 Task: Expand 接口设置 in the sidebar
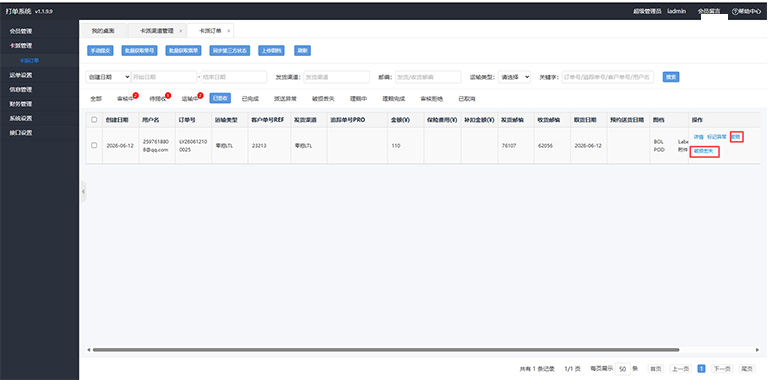[21, 133]
